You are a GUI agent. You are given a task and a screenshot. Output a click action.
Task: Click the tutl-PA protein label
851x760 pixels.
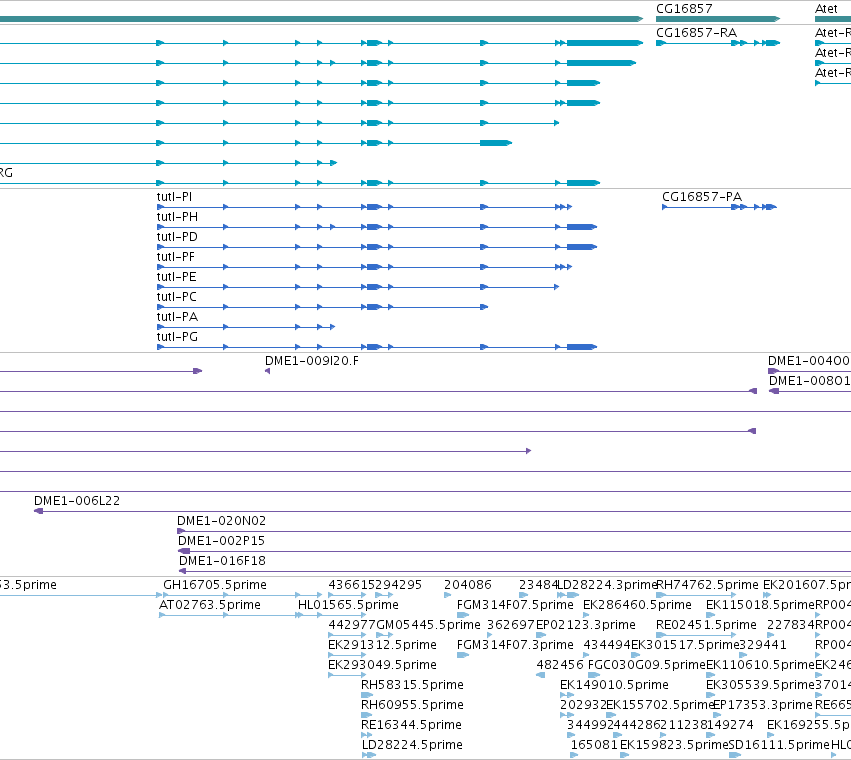click(x=177, y=316)
